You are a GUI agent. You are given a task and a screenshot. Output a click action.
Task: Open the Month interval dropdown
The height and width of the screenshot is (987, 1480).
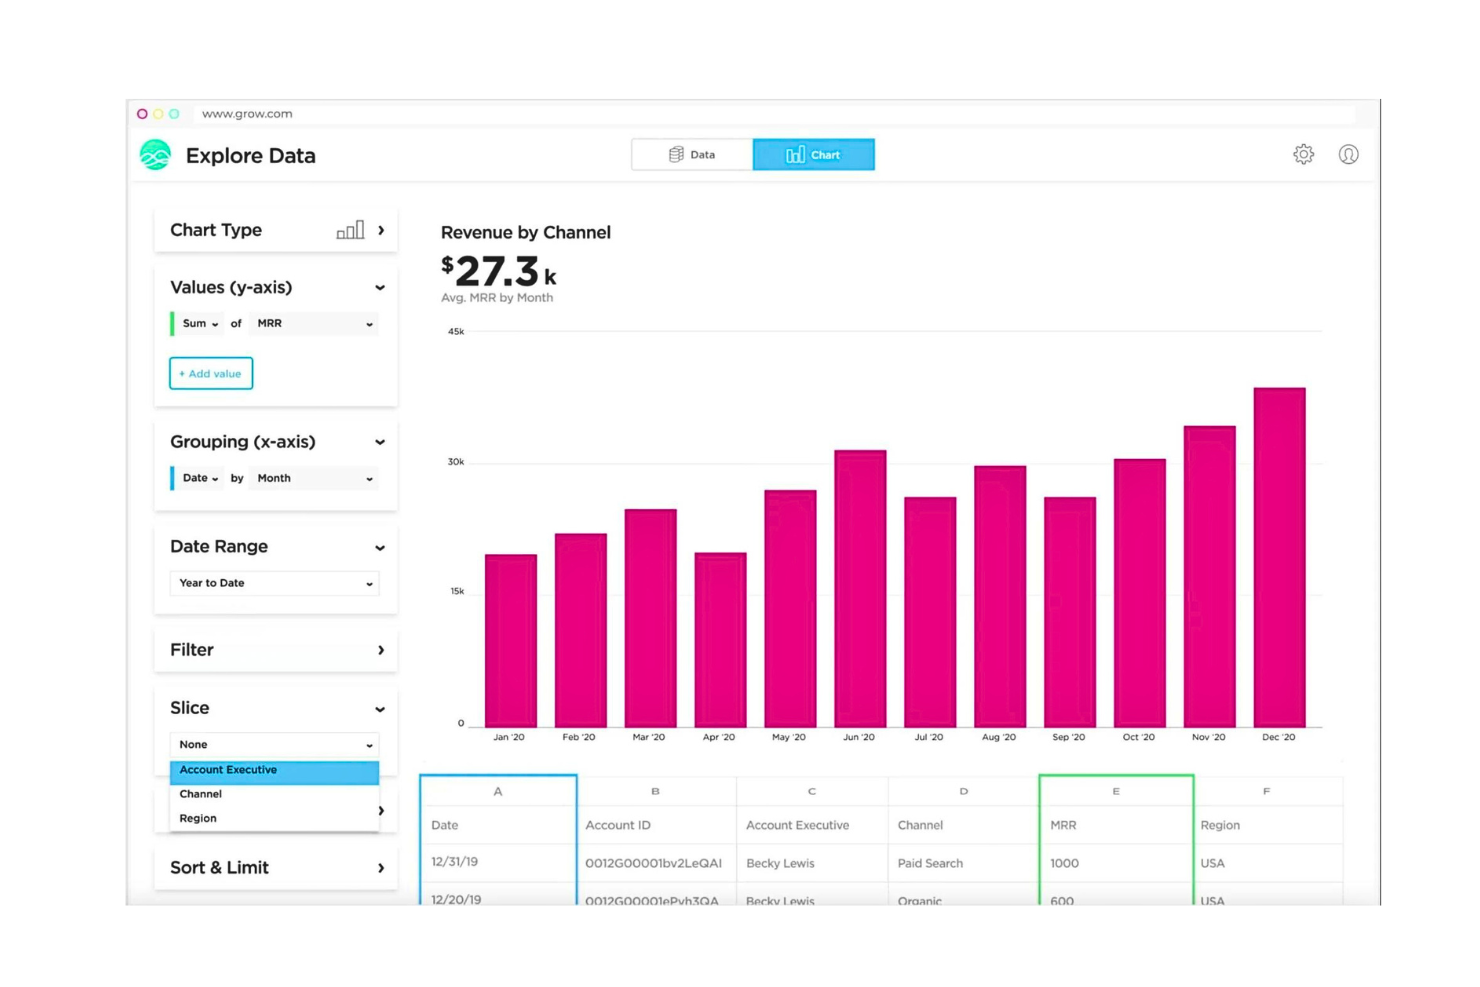(x=315, y=478)
